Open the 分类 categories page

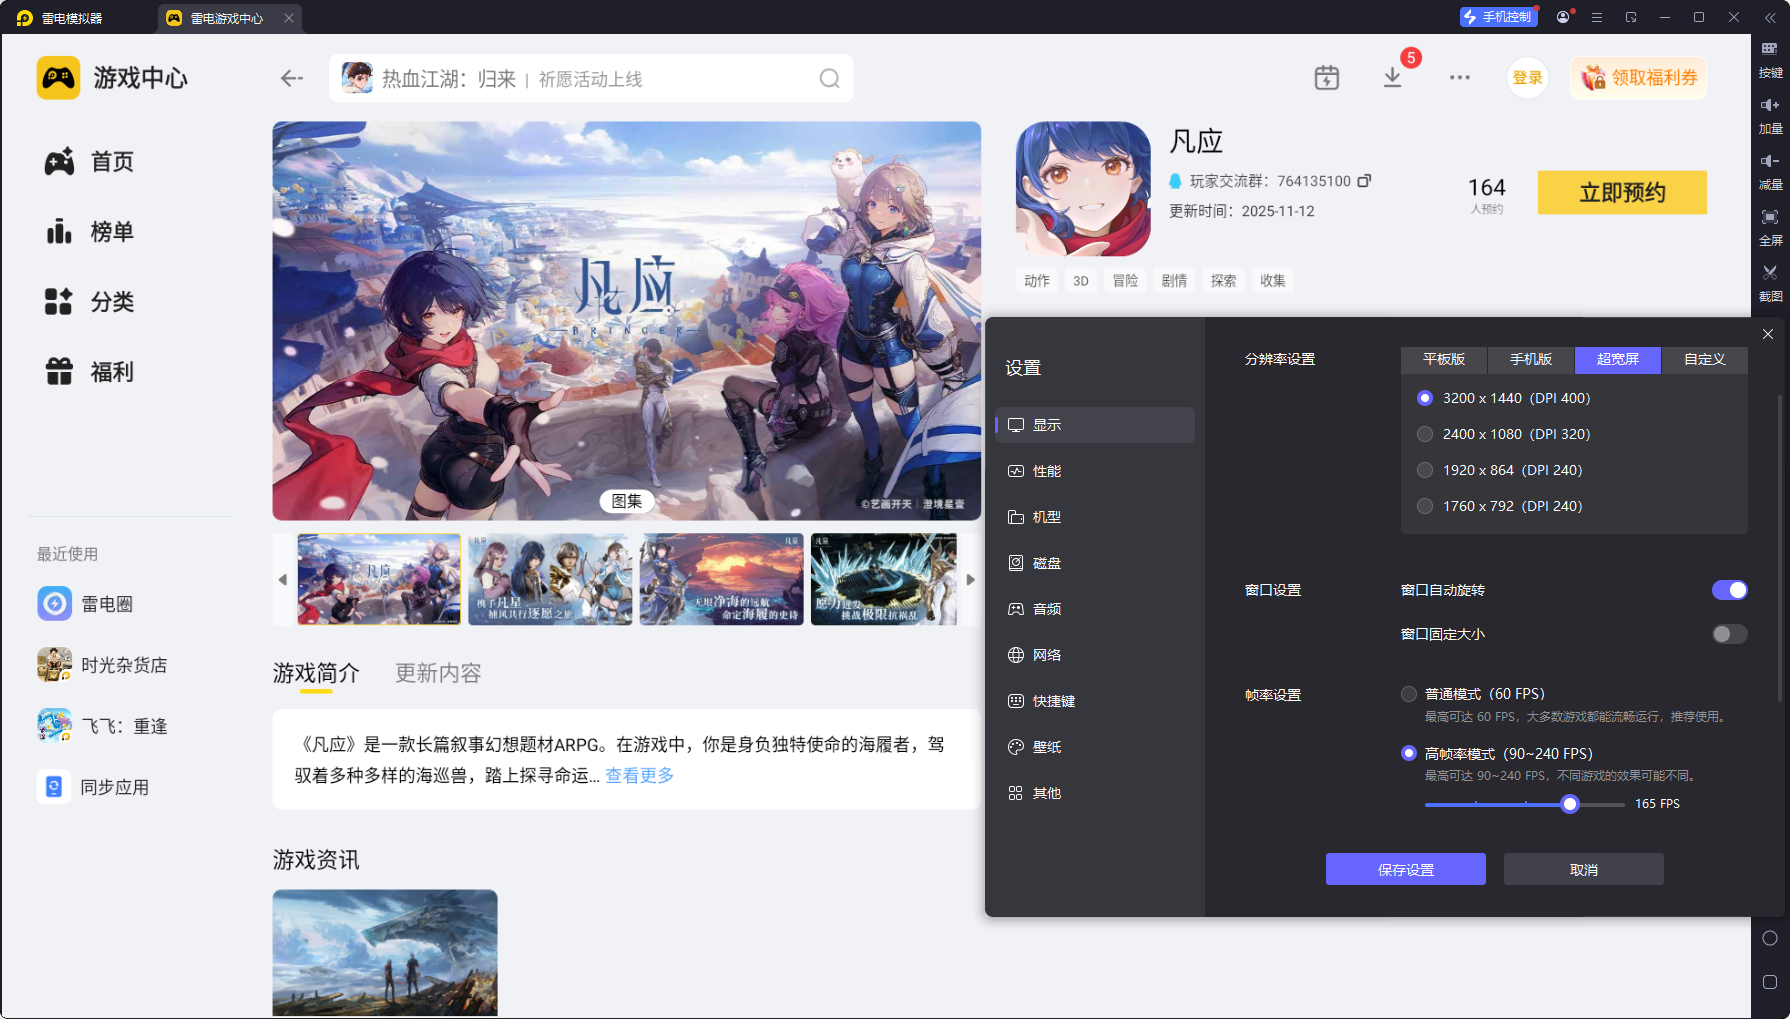tap(89, 302)
